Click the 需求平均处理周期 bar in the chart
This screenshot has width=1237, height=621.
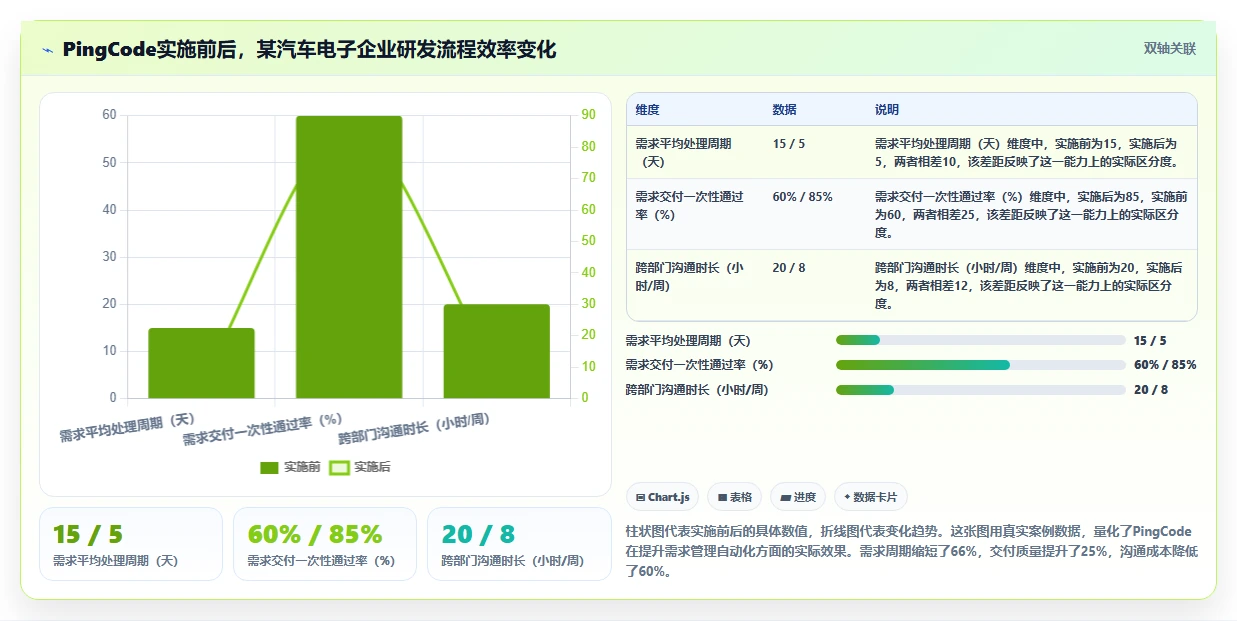[201, 363]
